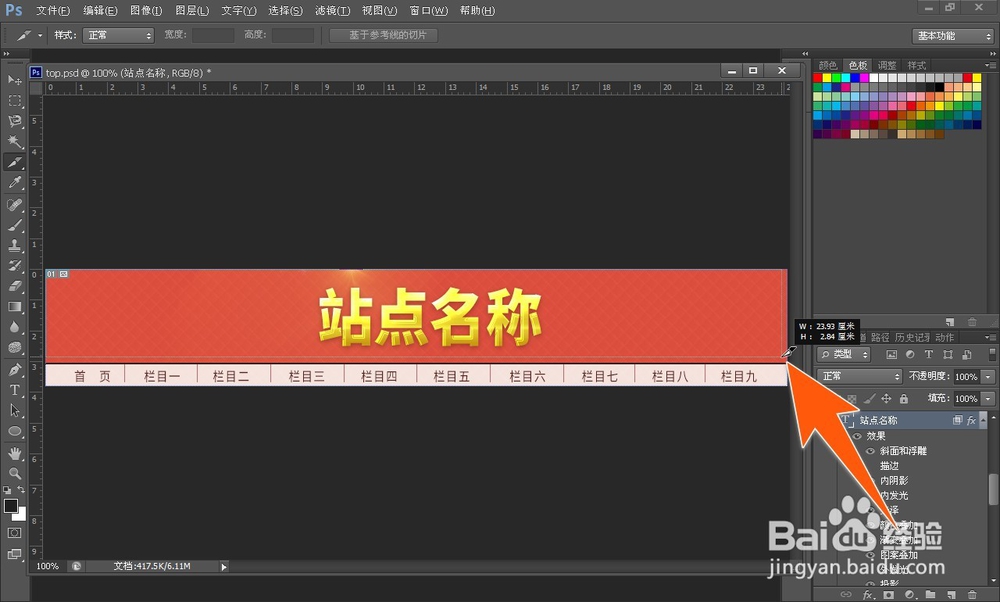Select the Blur tool
Viewport: 1000px width, 602px height.
(x=15, y=327)
